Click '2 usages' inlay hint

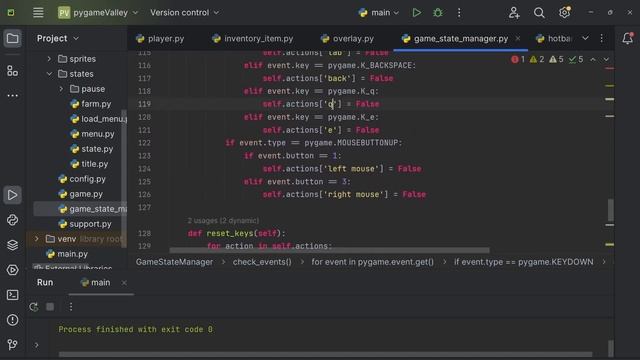coord(223,220)
